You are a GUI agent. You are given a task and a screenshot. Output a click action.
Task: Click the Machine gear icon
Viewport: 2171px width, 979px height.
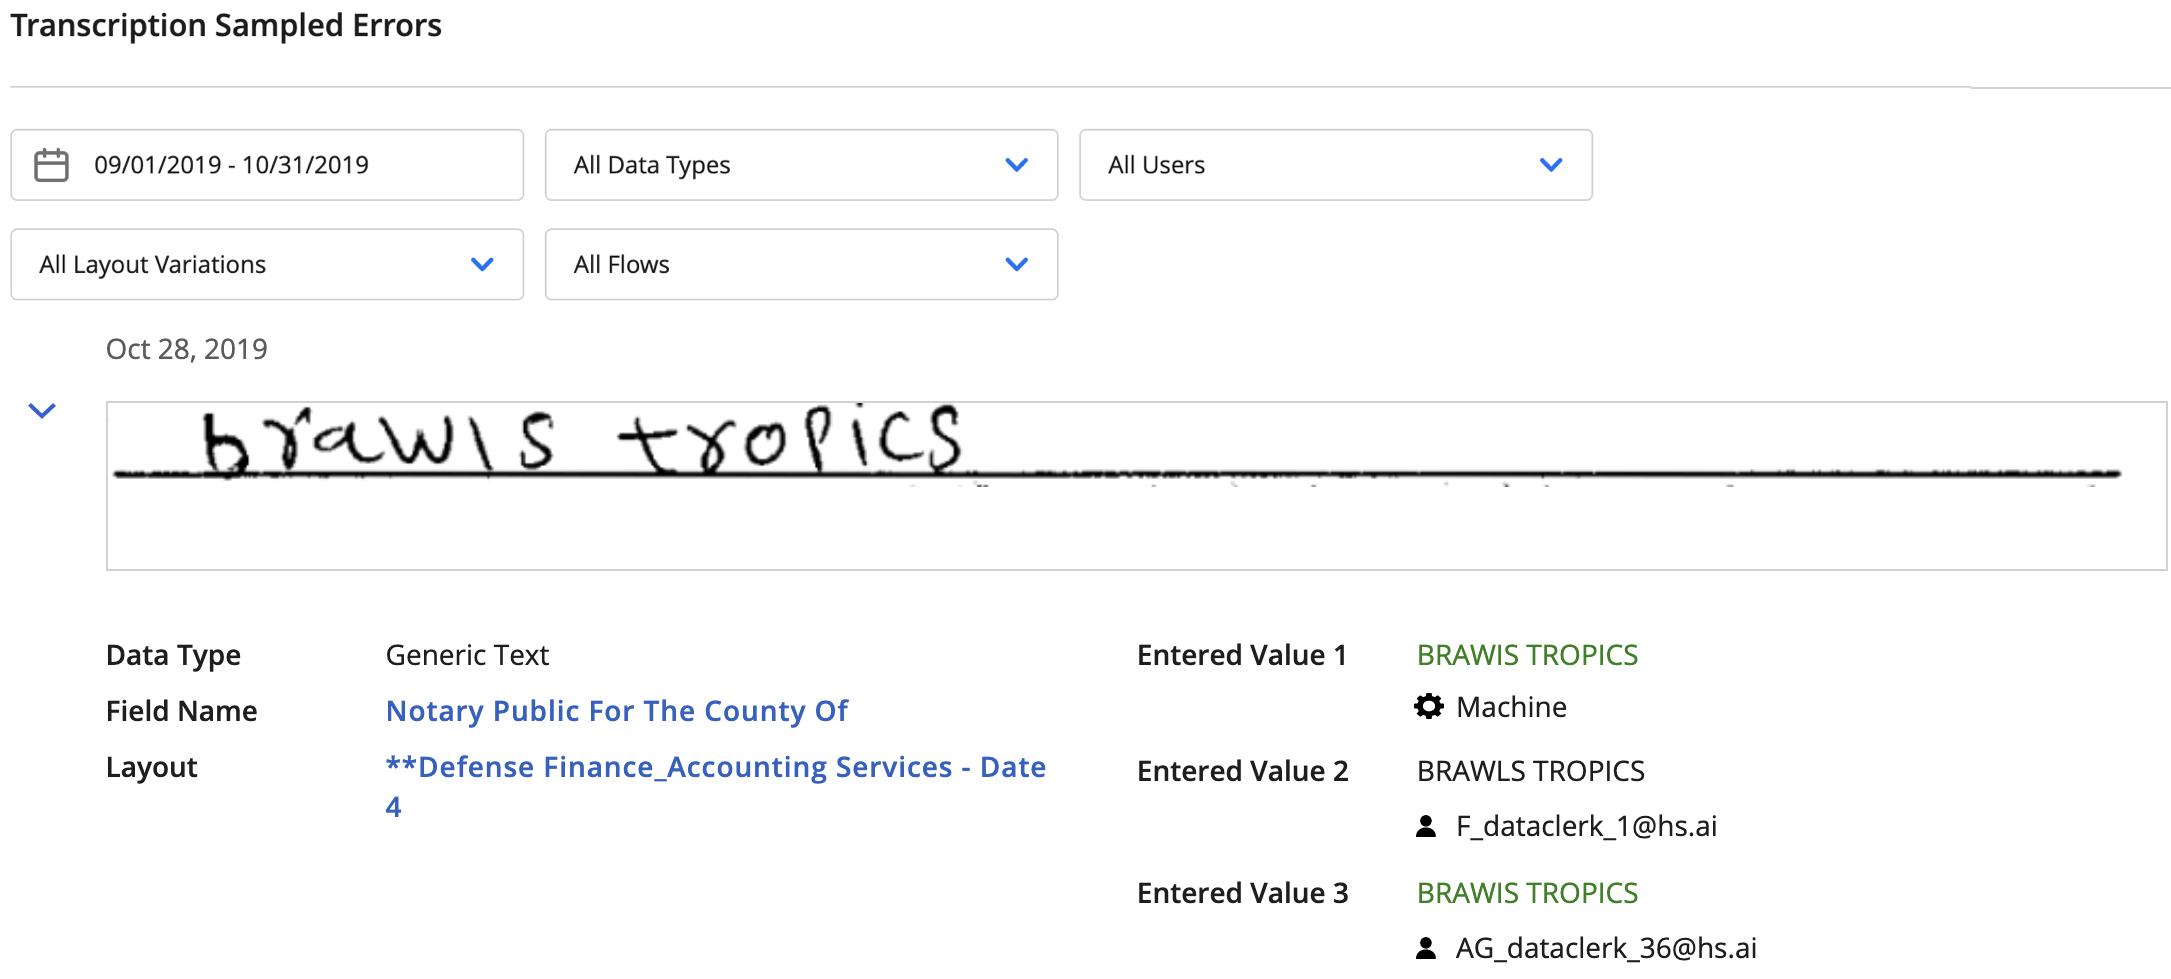pyautogui.click(x=1429, y=707)
